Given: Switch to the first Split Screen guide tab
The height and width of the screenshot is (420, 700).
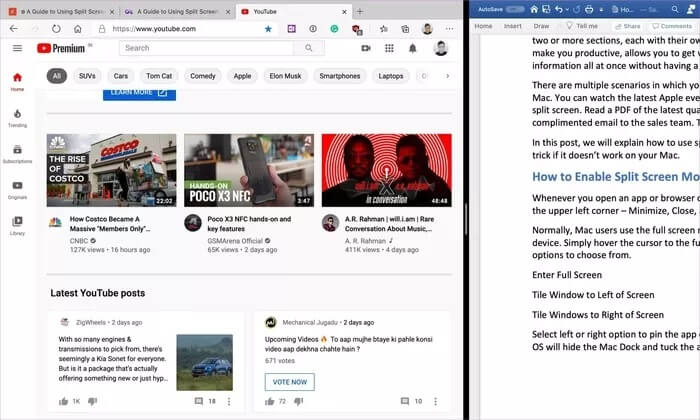Looking at the screenshot, I should (62, 12).
